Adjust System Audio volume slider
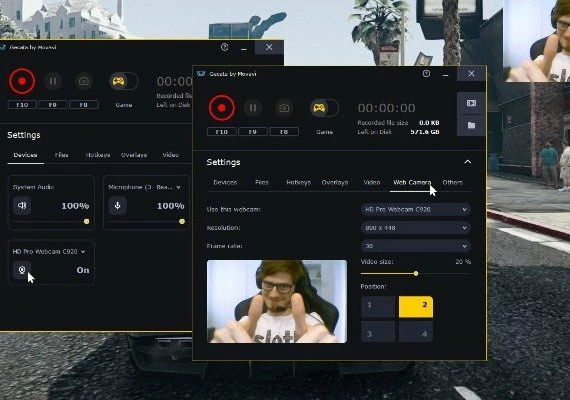 51,221
